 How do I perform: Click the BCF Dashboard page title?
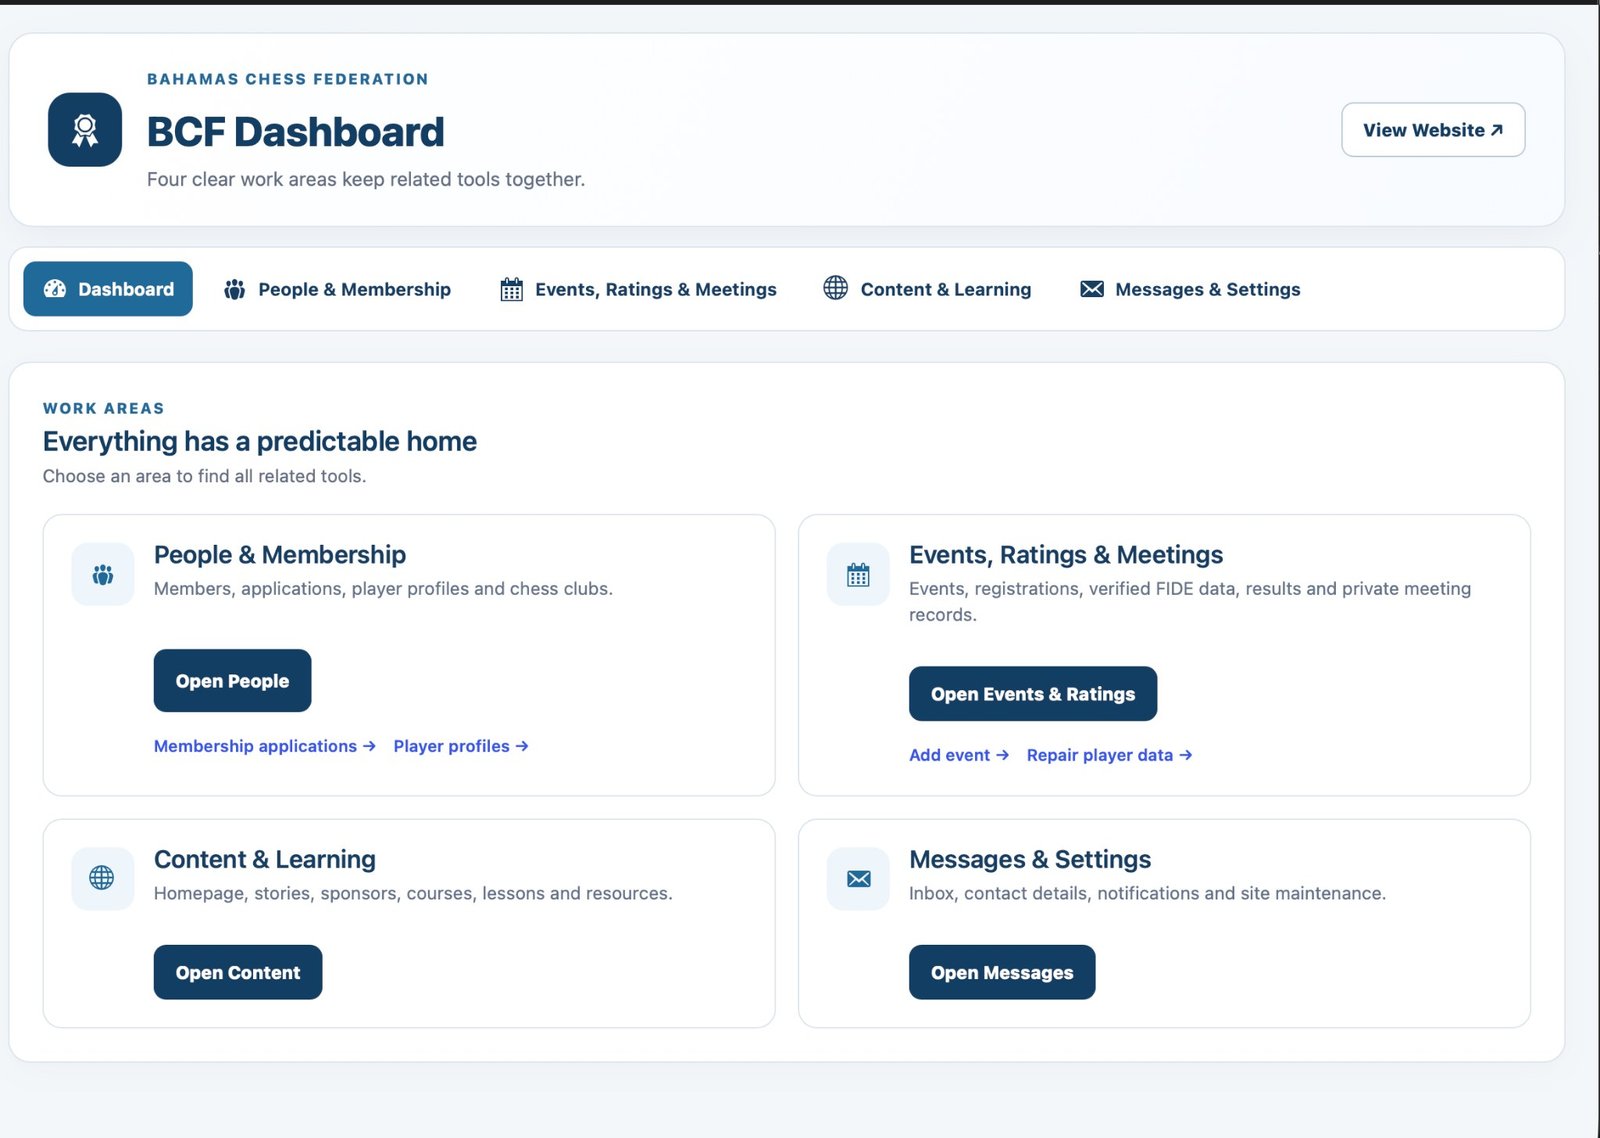click(x=296, y=132)
